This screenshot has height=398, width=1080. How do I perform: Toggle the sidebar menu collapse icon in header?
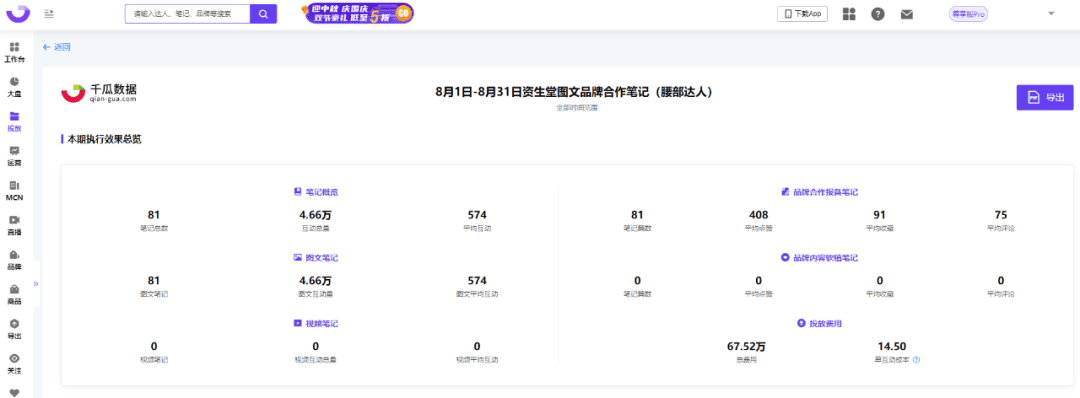48,14
